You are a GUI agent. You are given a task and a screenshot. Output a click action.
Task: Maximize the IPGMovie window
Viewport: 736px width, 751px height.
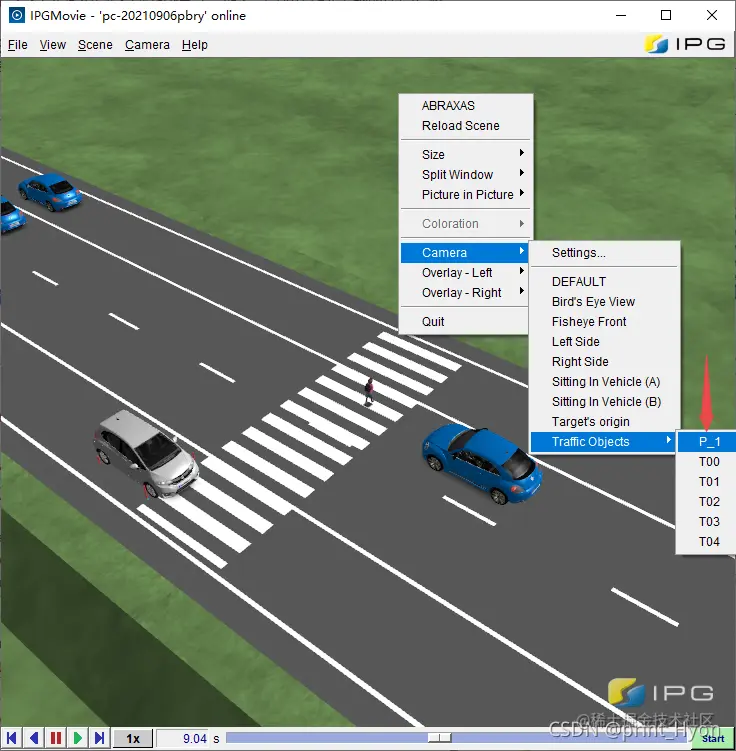666,15
